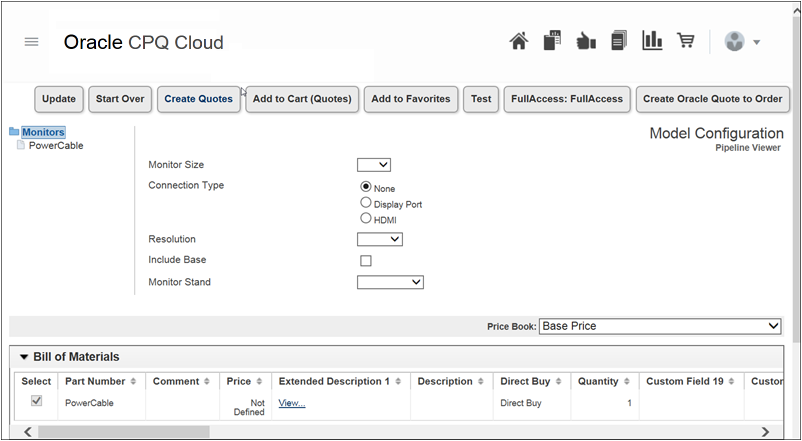
Task: Open the hamburger navigation menu
Action: tap(31, 42)
